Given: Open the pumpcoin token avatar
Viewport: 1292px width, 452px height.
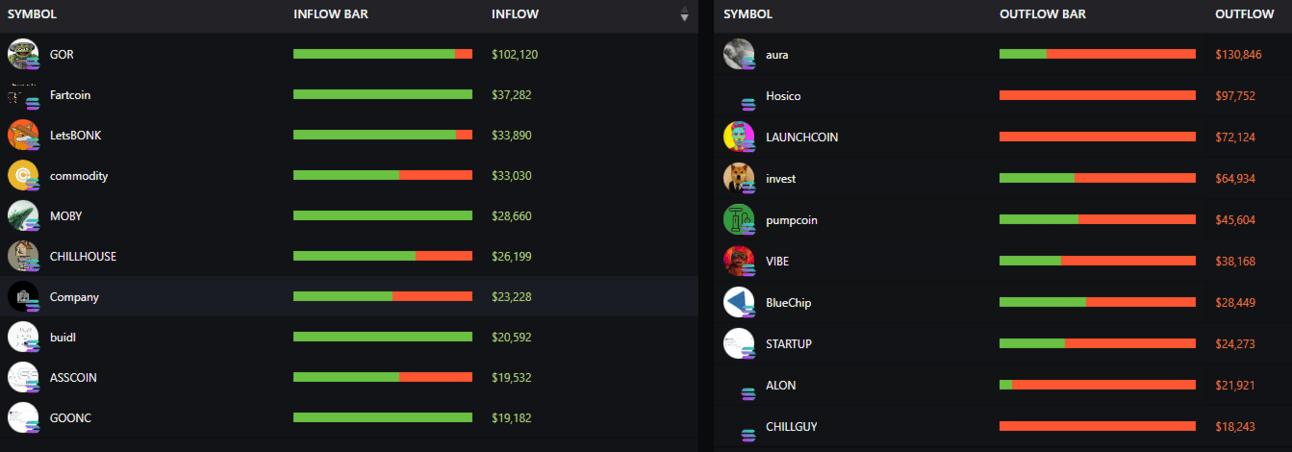Looking at the screenshot, I should click(x=738, y=219).
